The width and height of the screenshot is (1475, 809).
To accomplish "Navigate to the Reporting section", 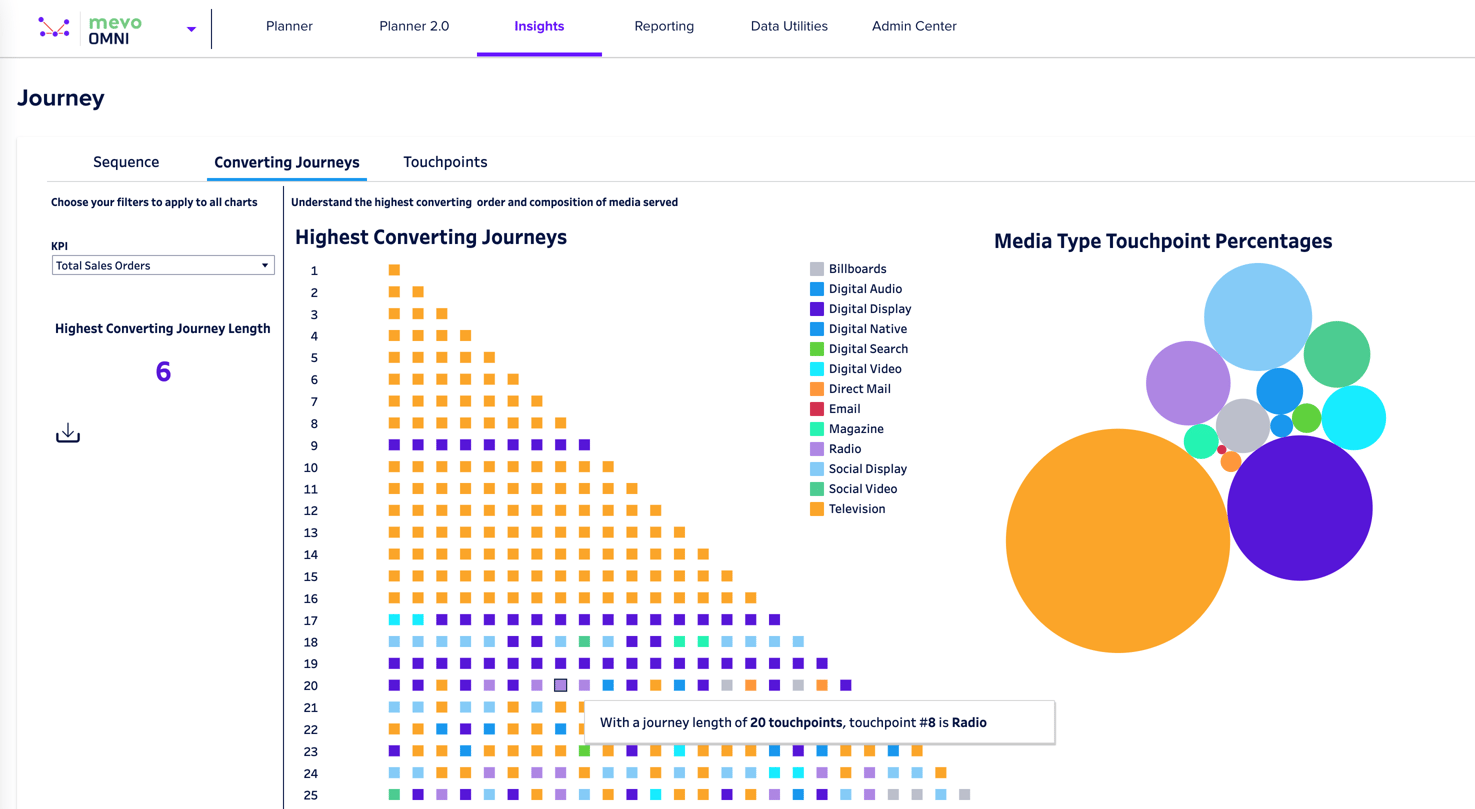I will [664, 26].
